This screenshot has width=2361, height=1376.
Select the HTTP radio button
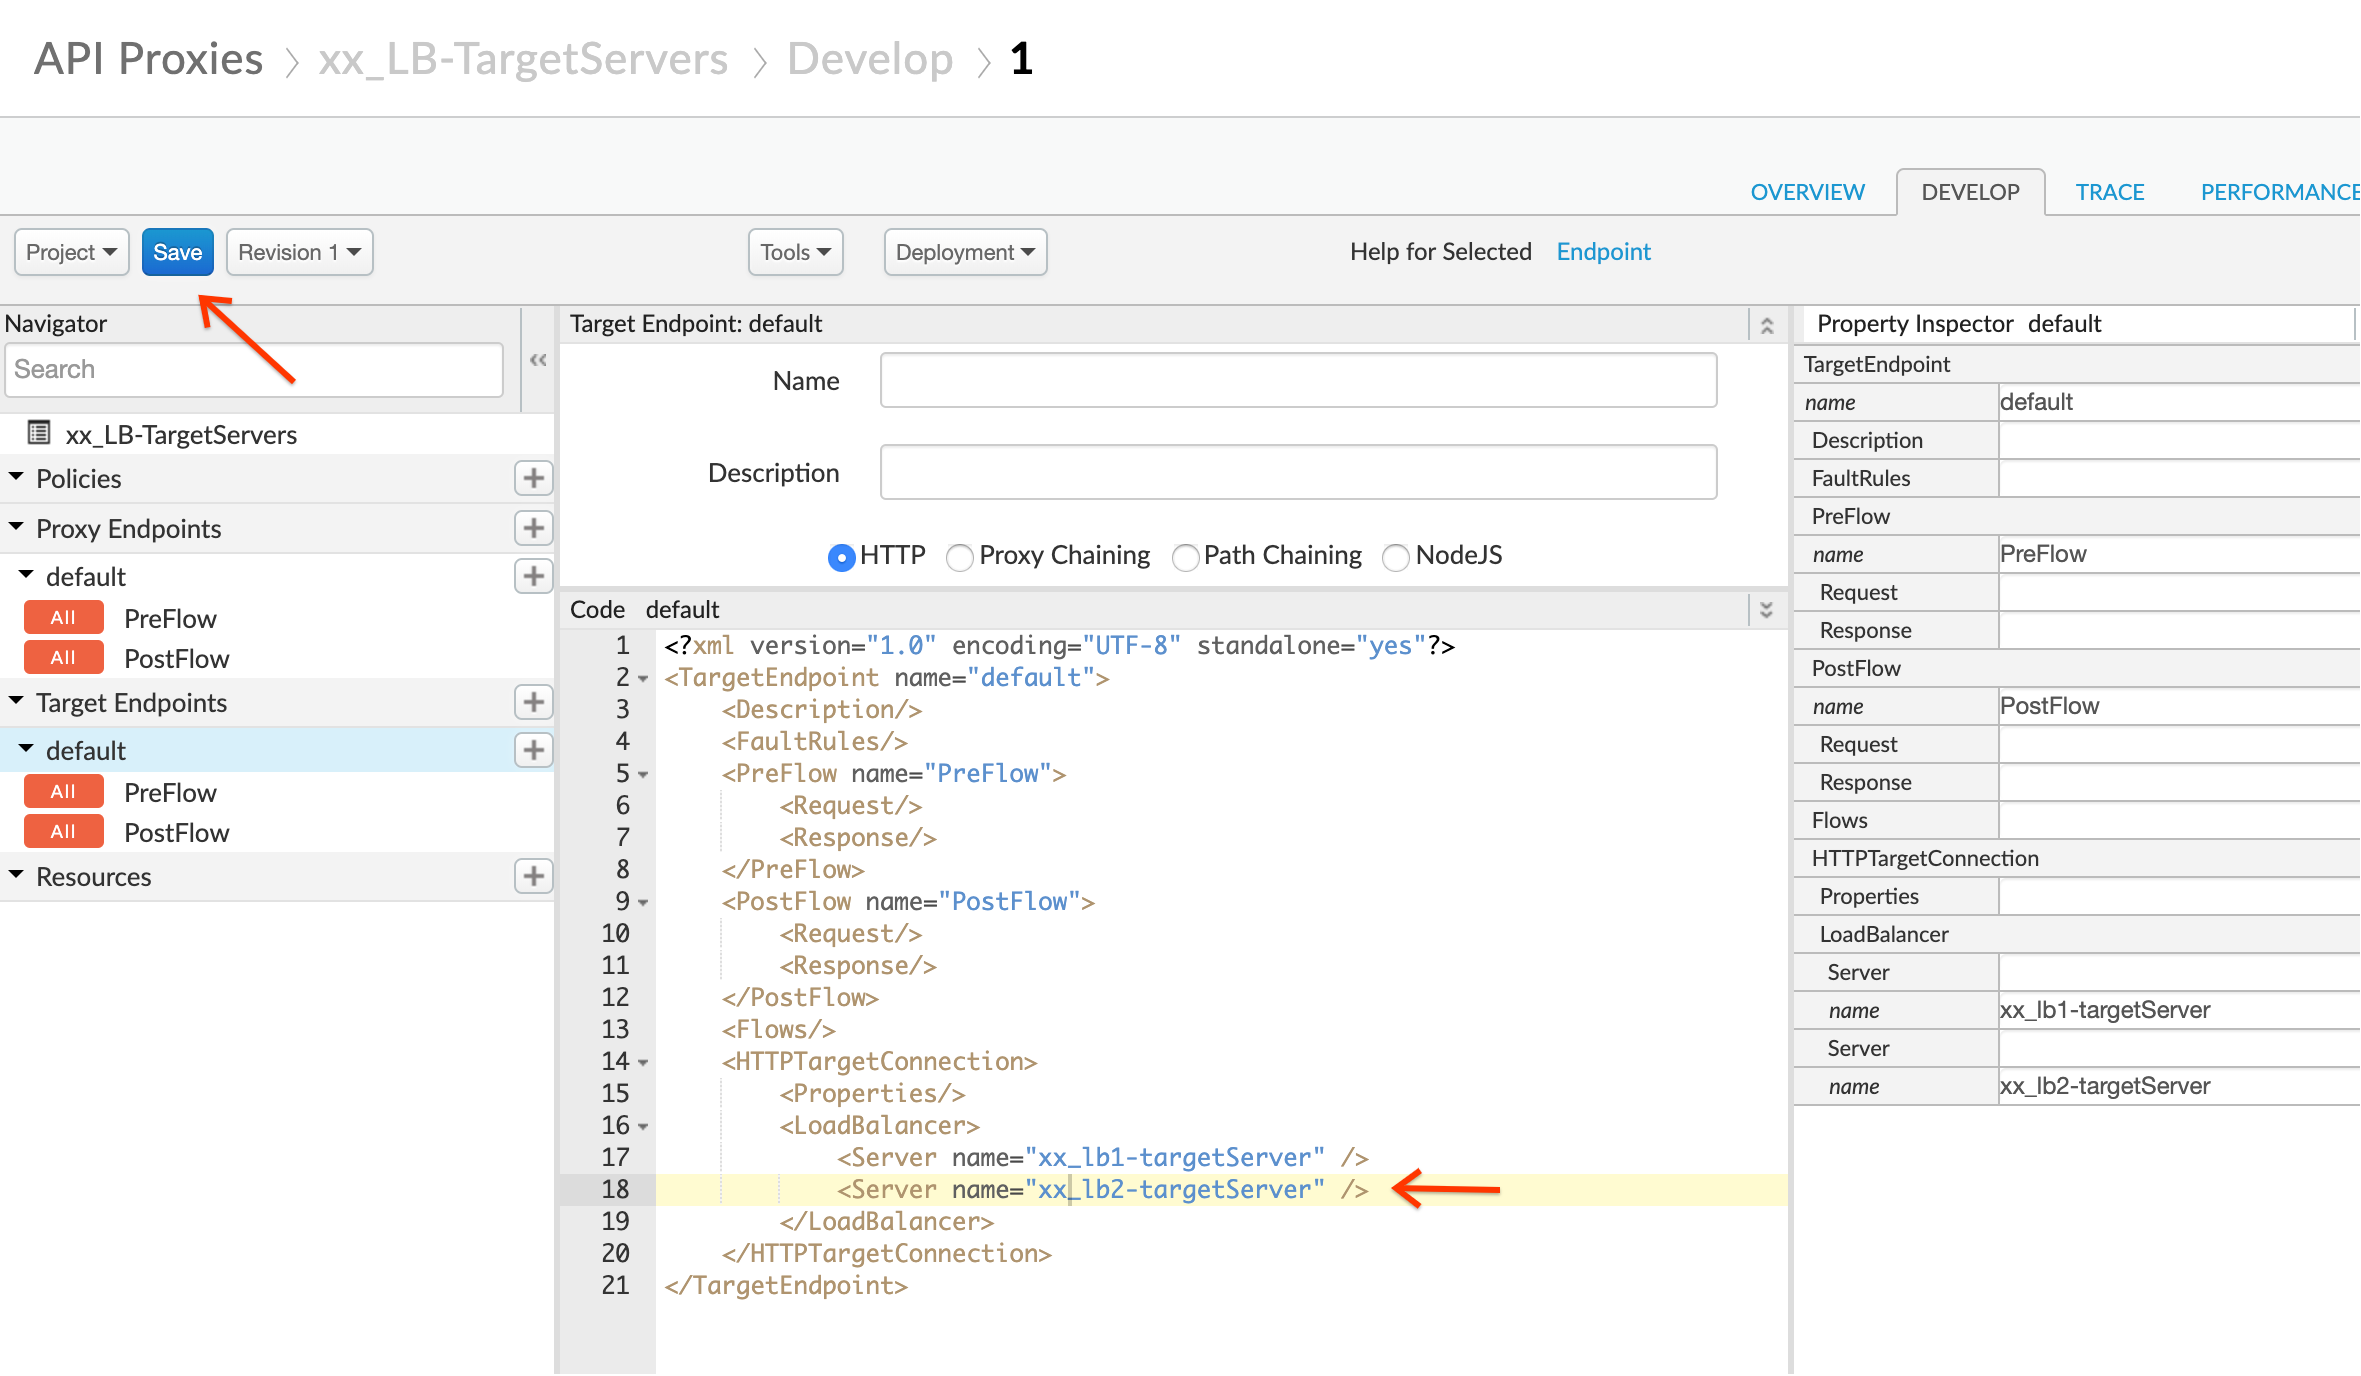(x=842, y=557)
